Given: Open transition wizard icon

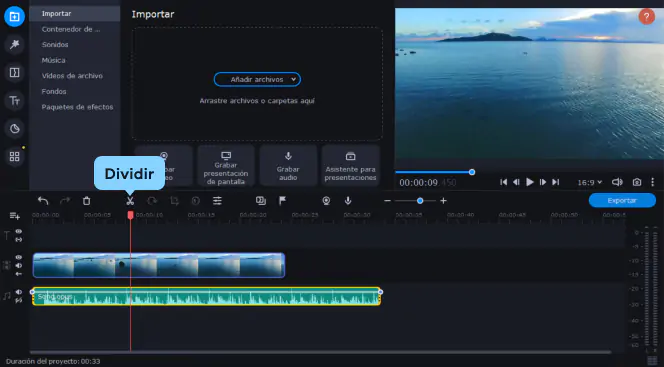Looking at the screenshot, I should [x=261, y=201].
